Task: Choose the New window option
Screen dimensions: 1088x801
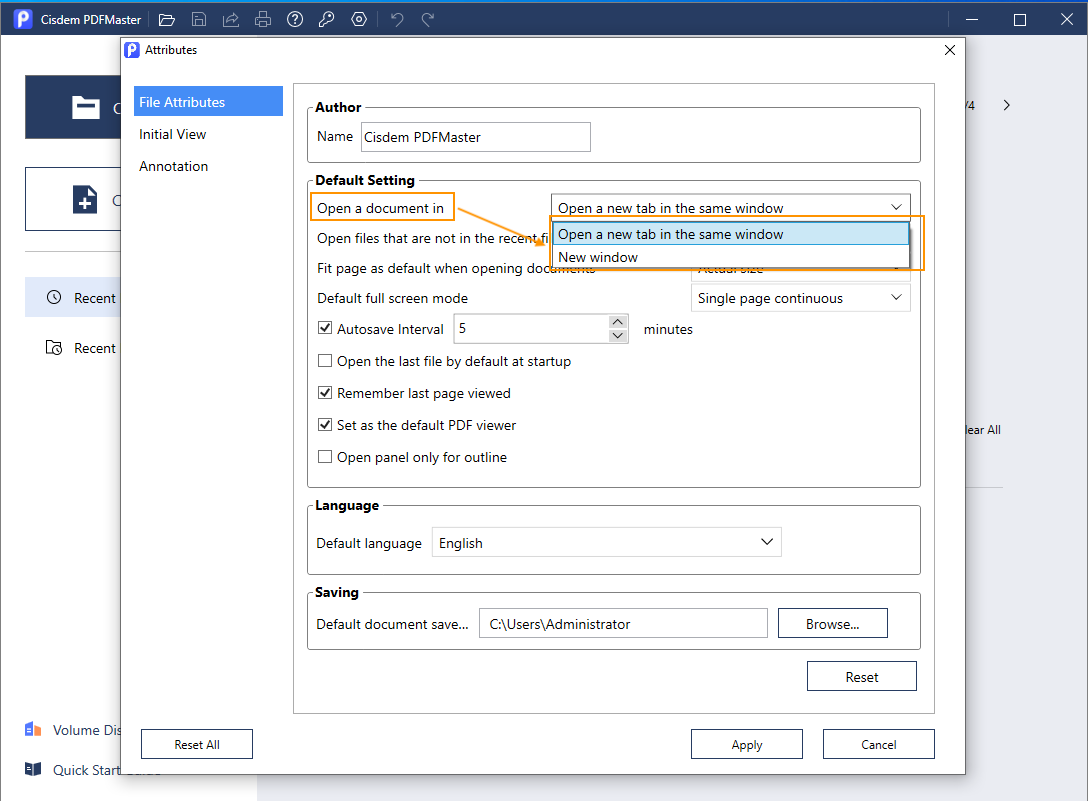Action: tap(731, 257)
